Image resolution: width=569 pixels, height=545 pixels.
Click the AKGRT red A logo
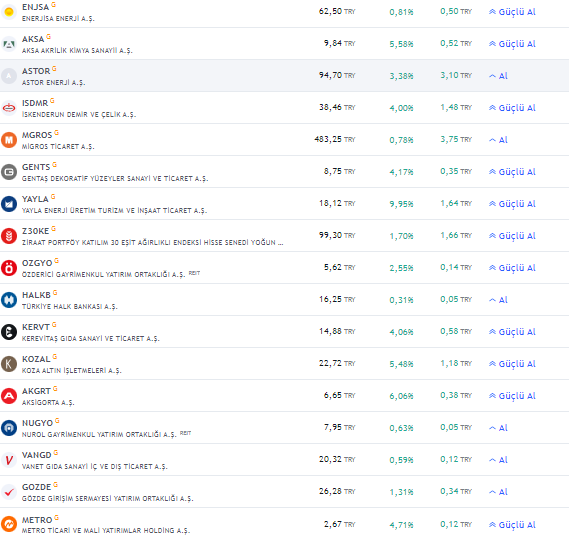click(x=9, y=396)
